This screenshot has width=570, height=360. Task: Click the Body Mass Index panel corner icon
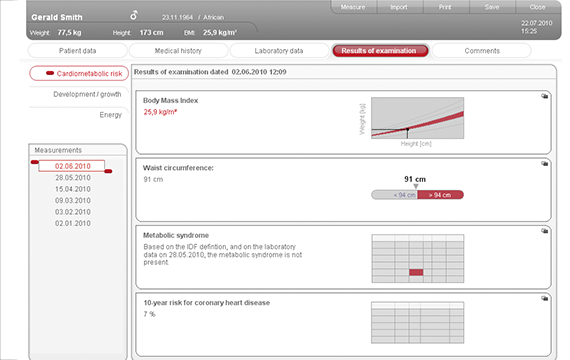(544, 96)
